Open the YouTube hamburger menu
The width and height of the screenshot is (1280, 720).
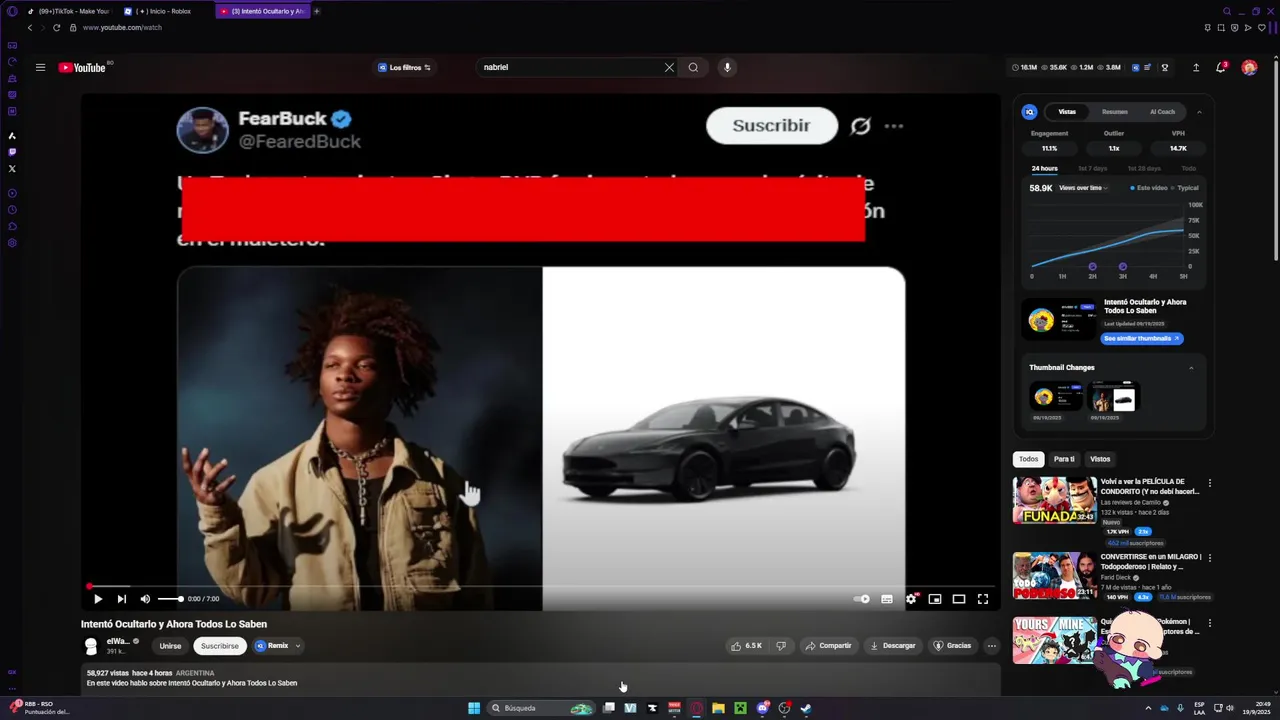(x=40, y=67)
